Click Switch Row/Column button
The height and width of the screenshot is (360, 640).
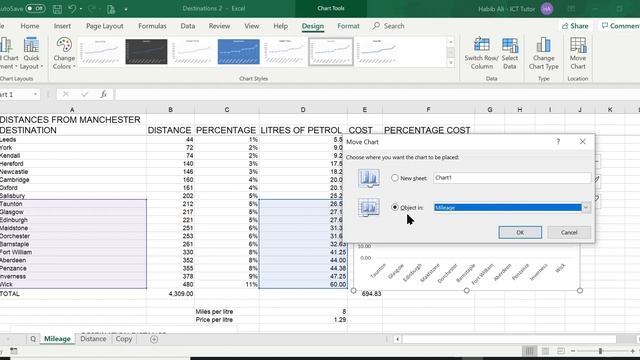481,53
